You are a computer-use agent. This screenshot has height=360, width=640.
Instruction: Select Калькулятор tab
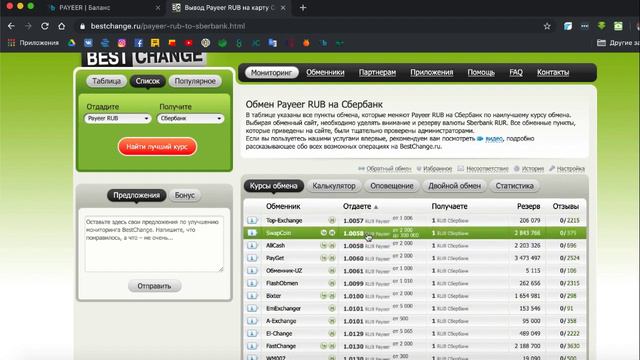(334, 186)
